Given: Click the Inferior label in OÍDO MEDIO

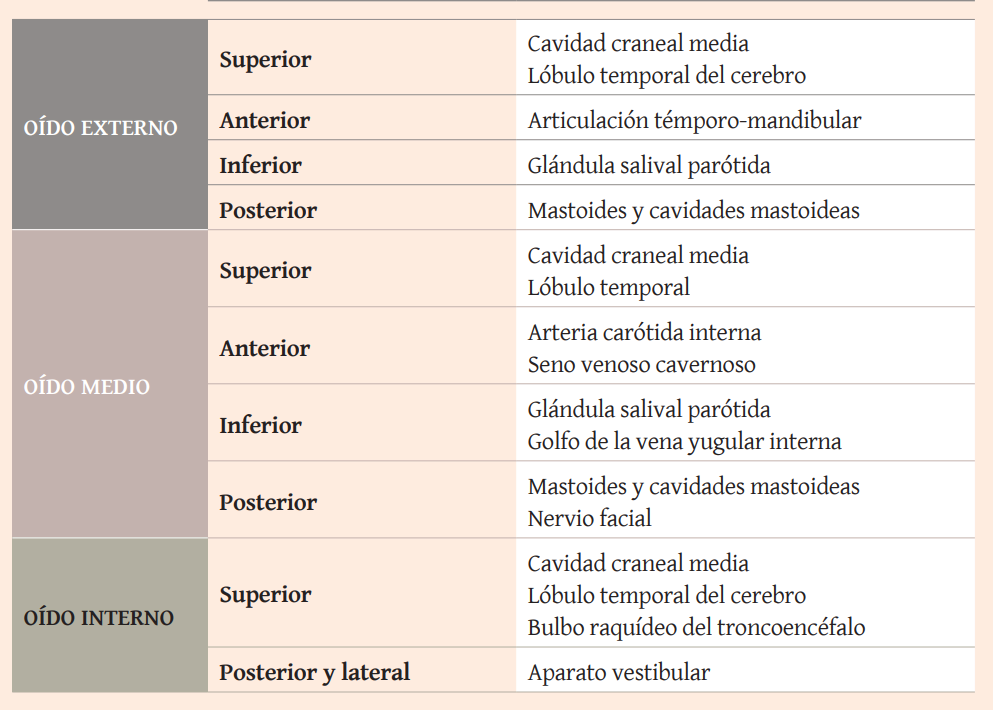Looking at the screenshot, I should pos(260,425).
